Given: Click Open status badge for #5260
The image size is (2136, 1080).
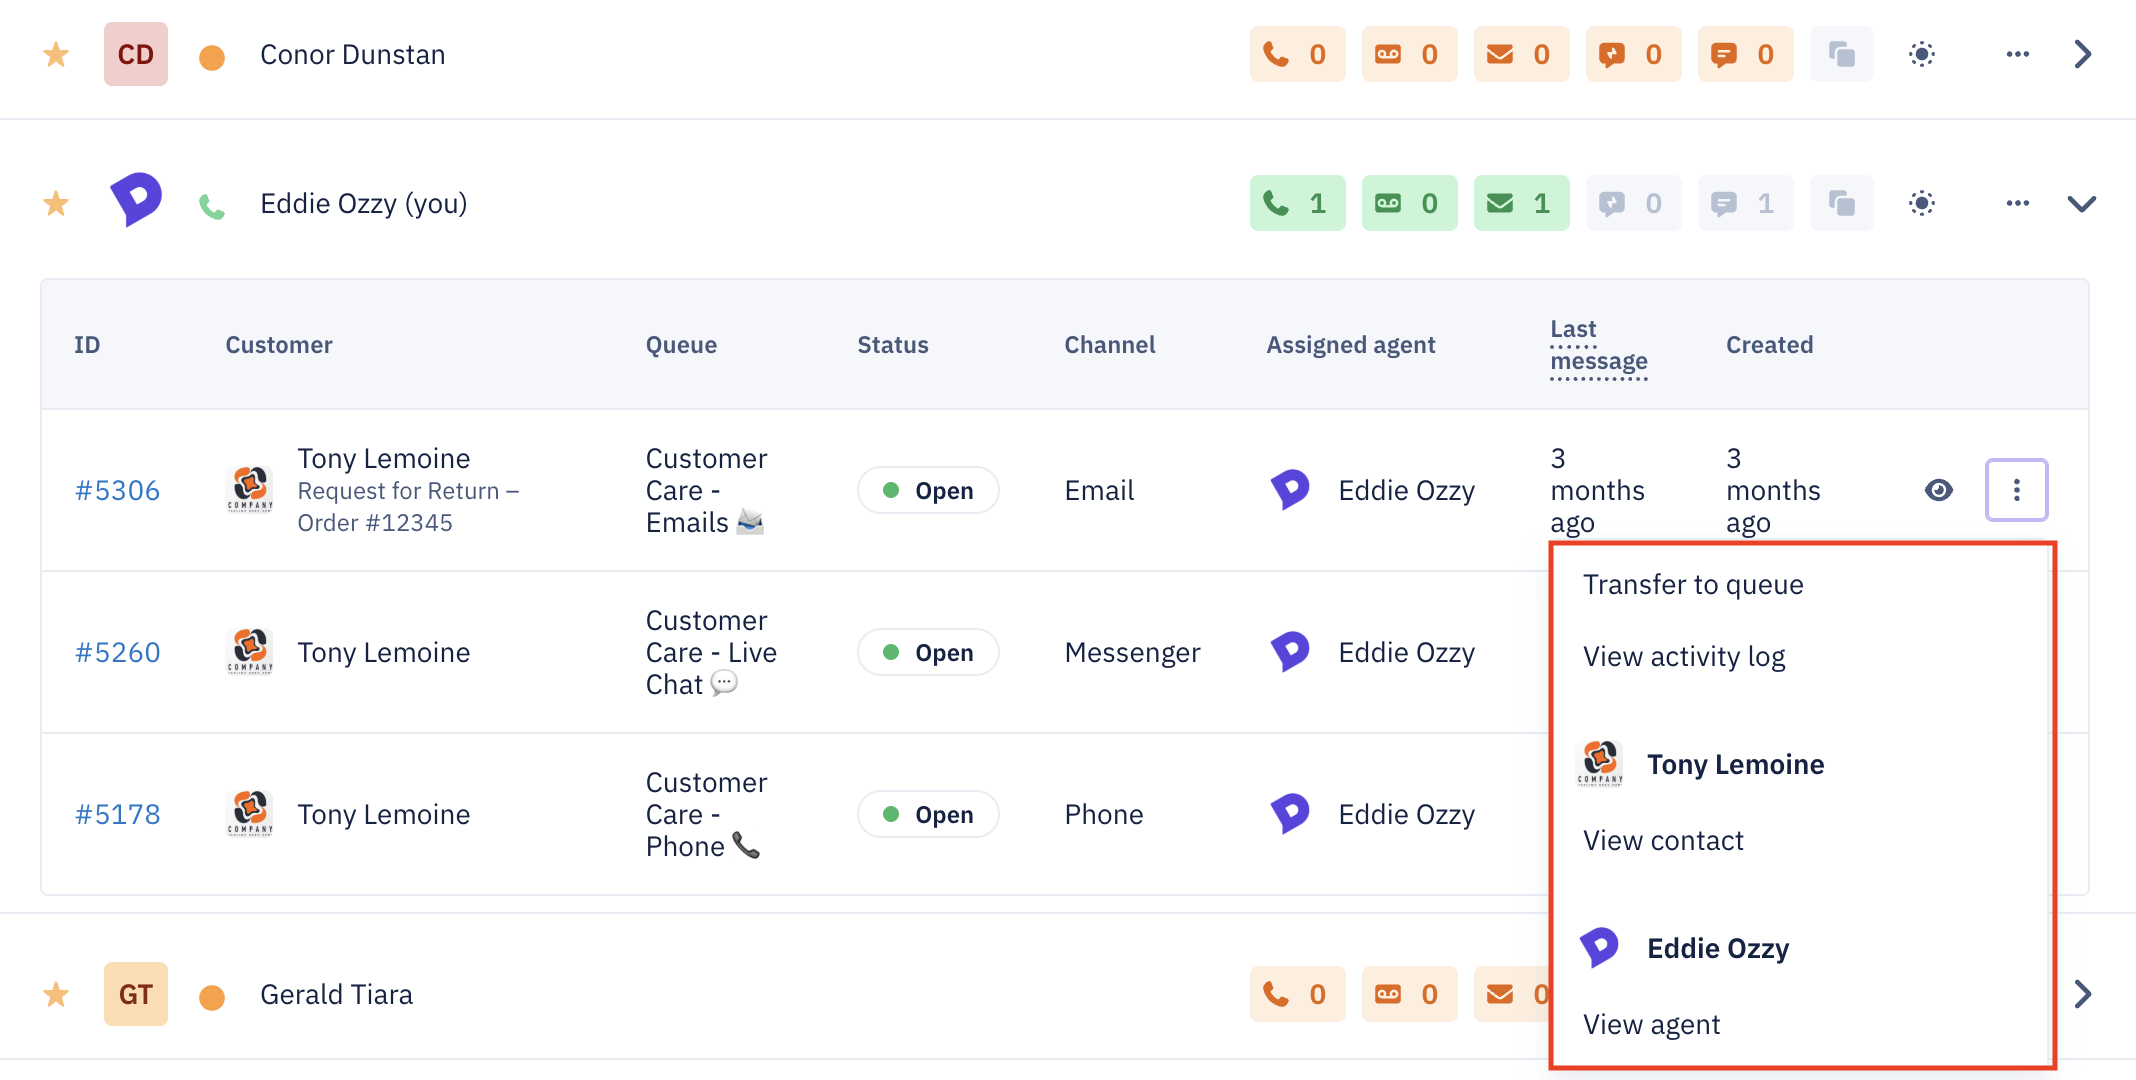Looking at the screenshot, I should coord(928,652).
